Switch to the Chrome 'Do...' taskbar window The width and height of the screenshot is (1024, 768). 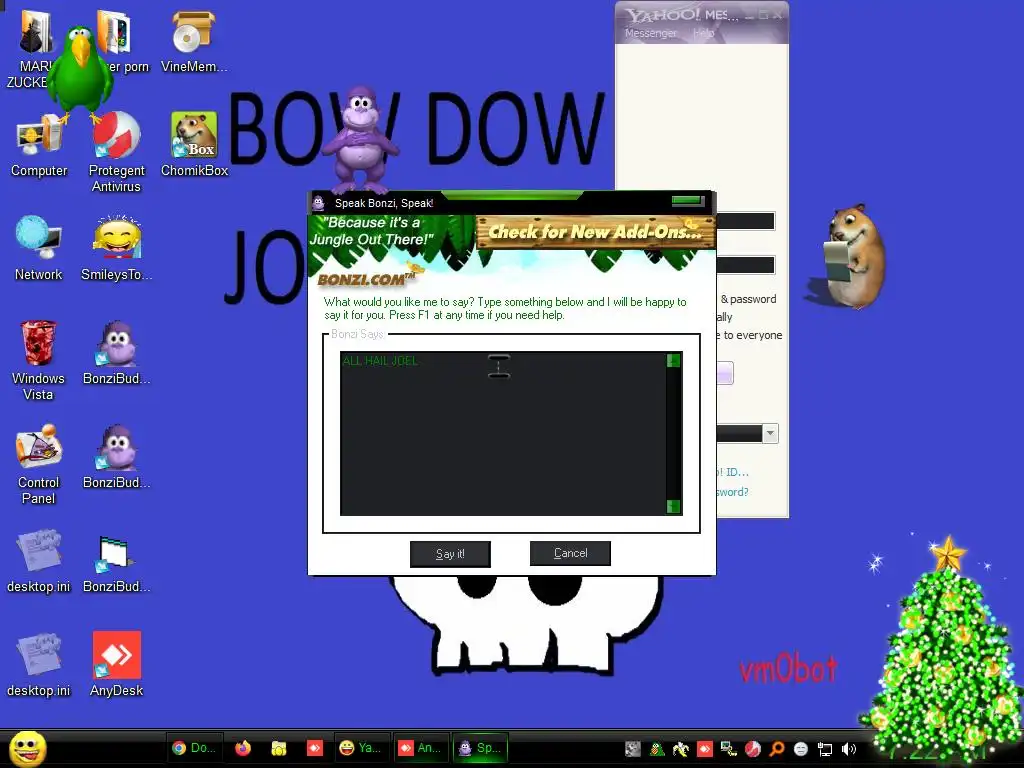tap(194, 748)
